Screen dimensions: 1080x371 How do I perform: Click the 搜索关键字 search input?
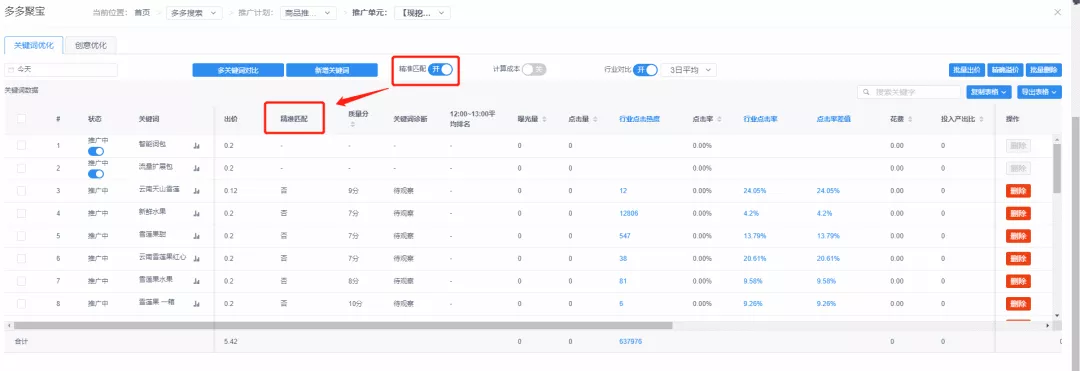(908, 92)
